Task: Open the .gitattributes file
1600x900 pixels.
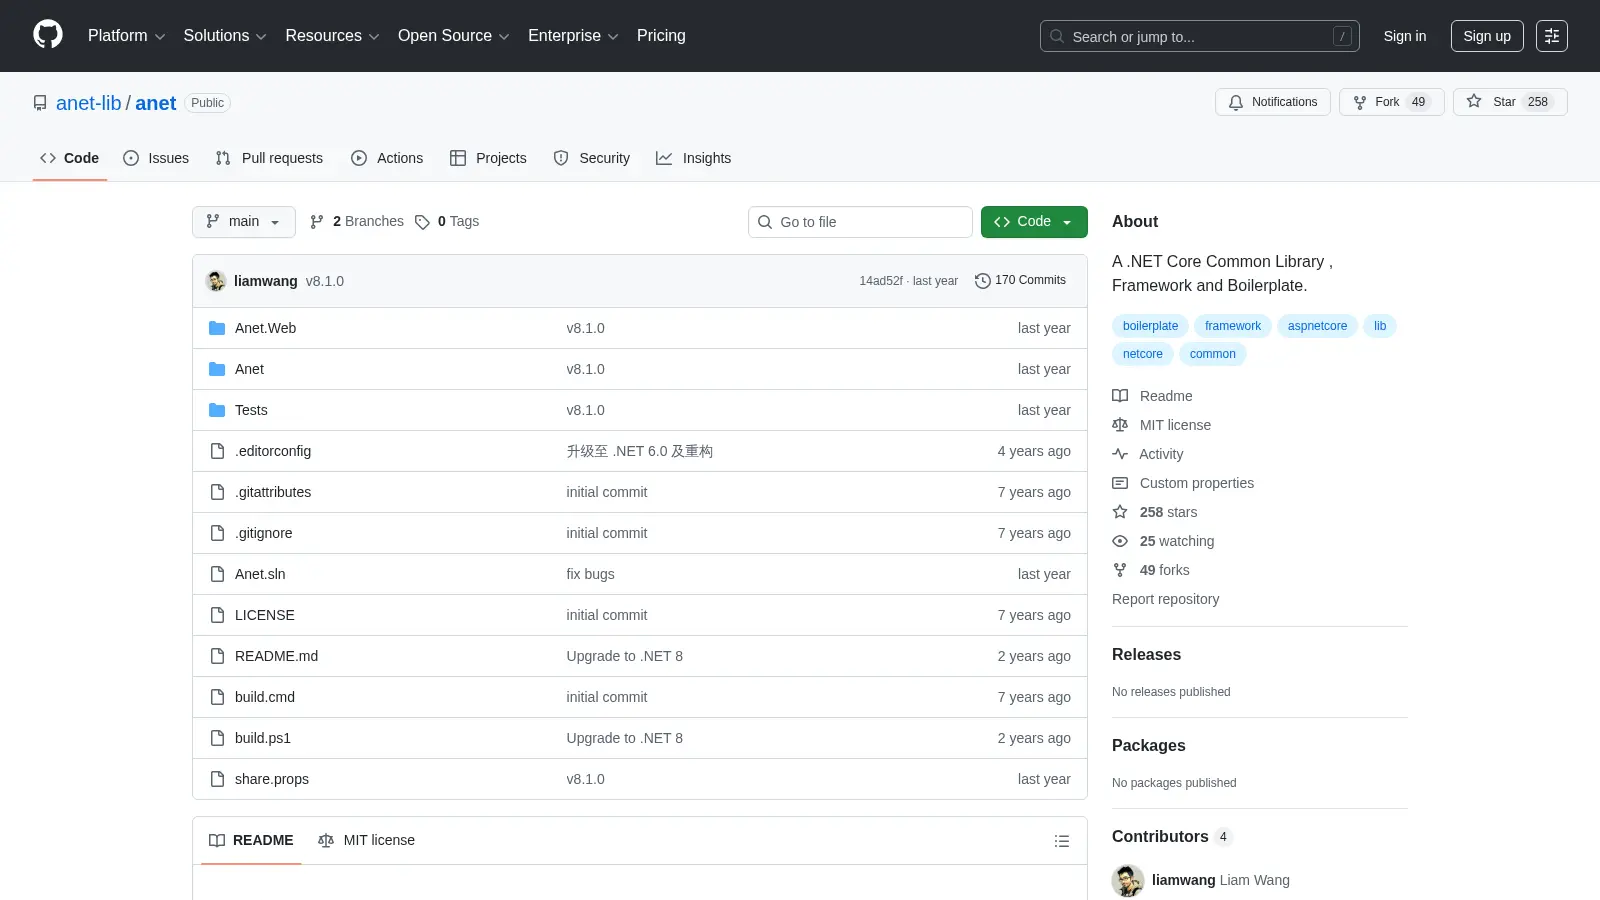Action: click(x=273, y=492)
